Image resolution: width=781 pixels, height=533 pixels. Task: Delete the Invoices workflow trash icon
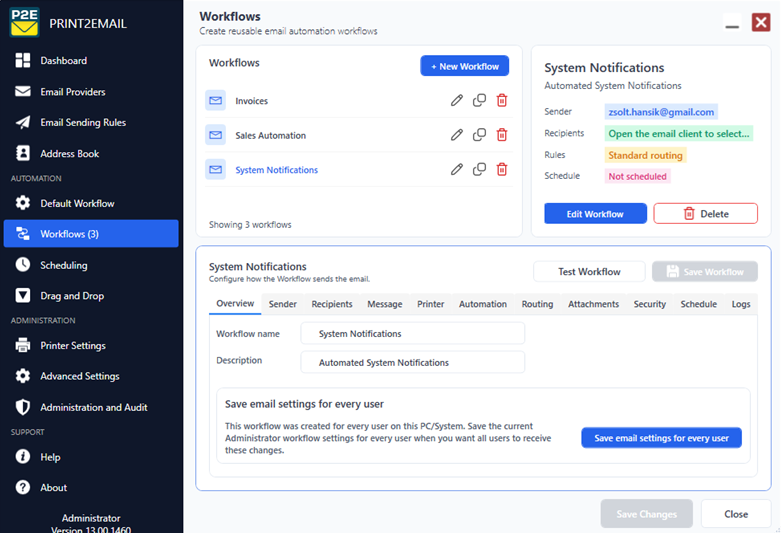502,101
